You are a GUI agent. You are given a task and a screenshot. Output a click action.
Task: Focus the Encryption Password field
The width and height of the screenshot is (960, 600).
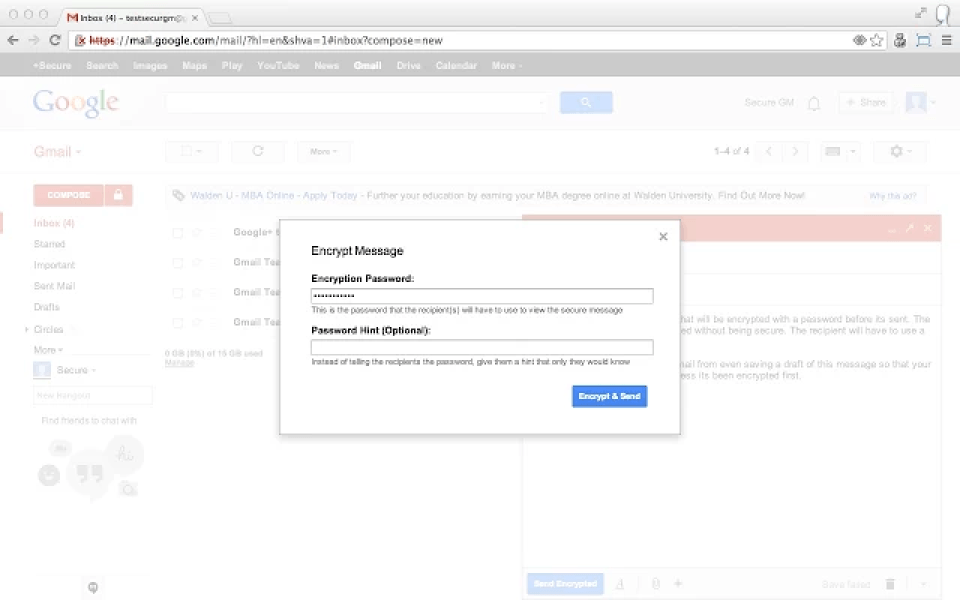[482, 296]
